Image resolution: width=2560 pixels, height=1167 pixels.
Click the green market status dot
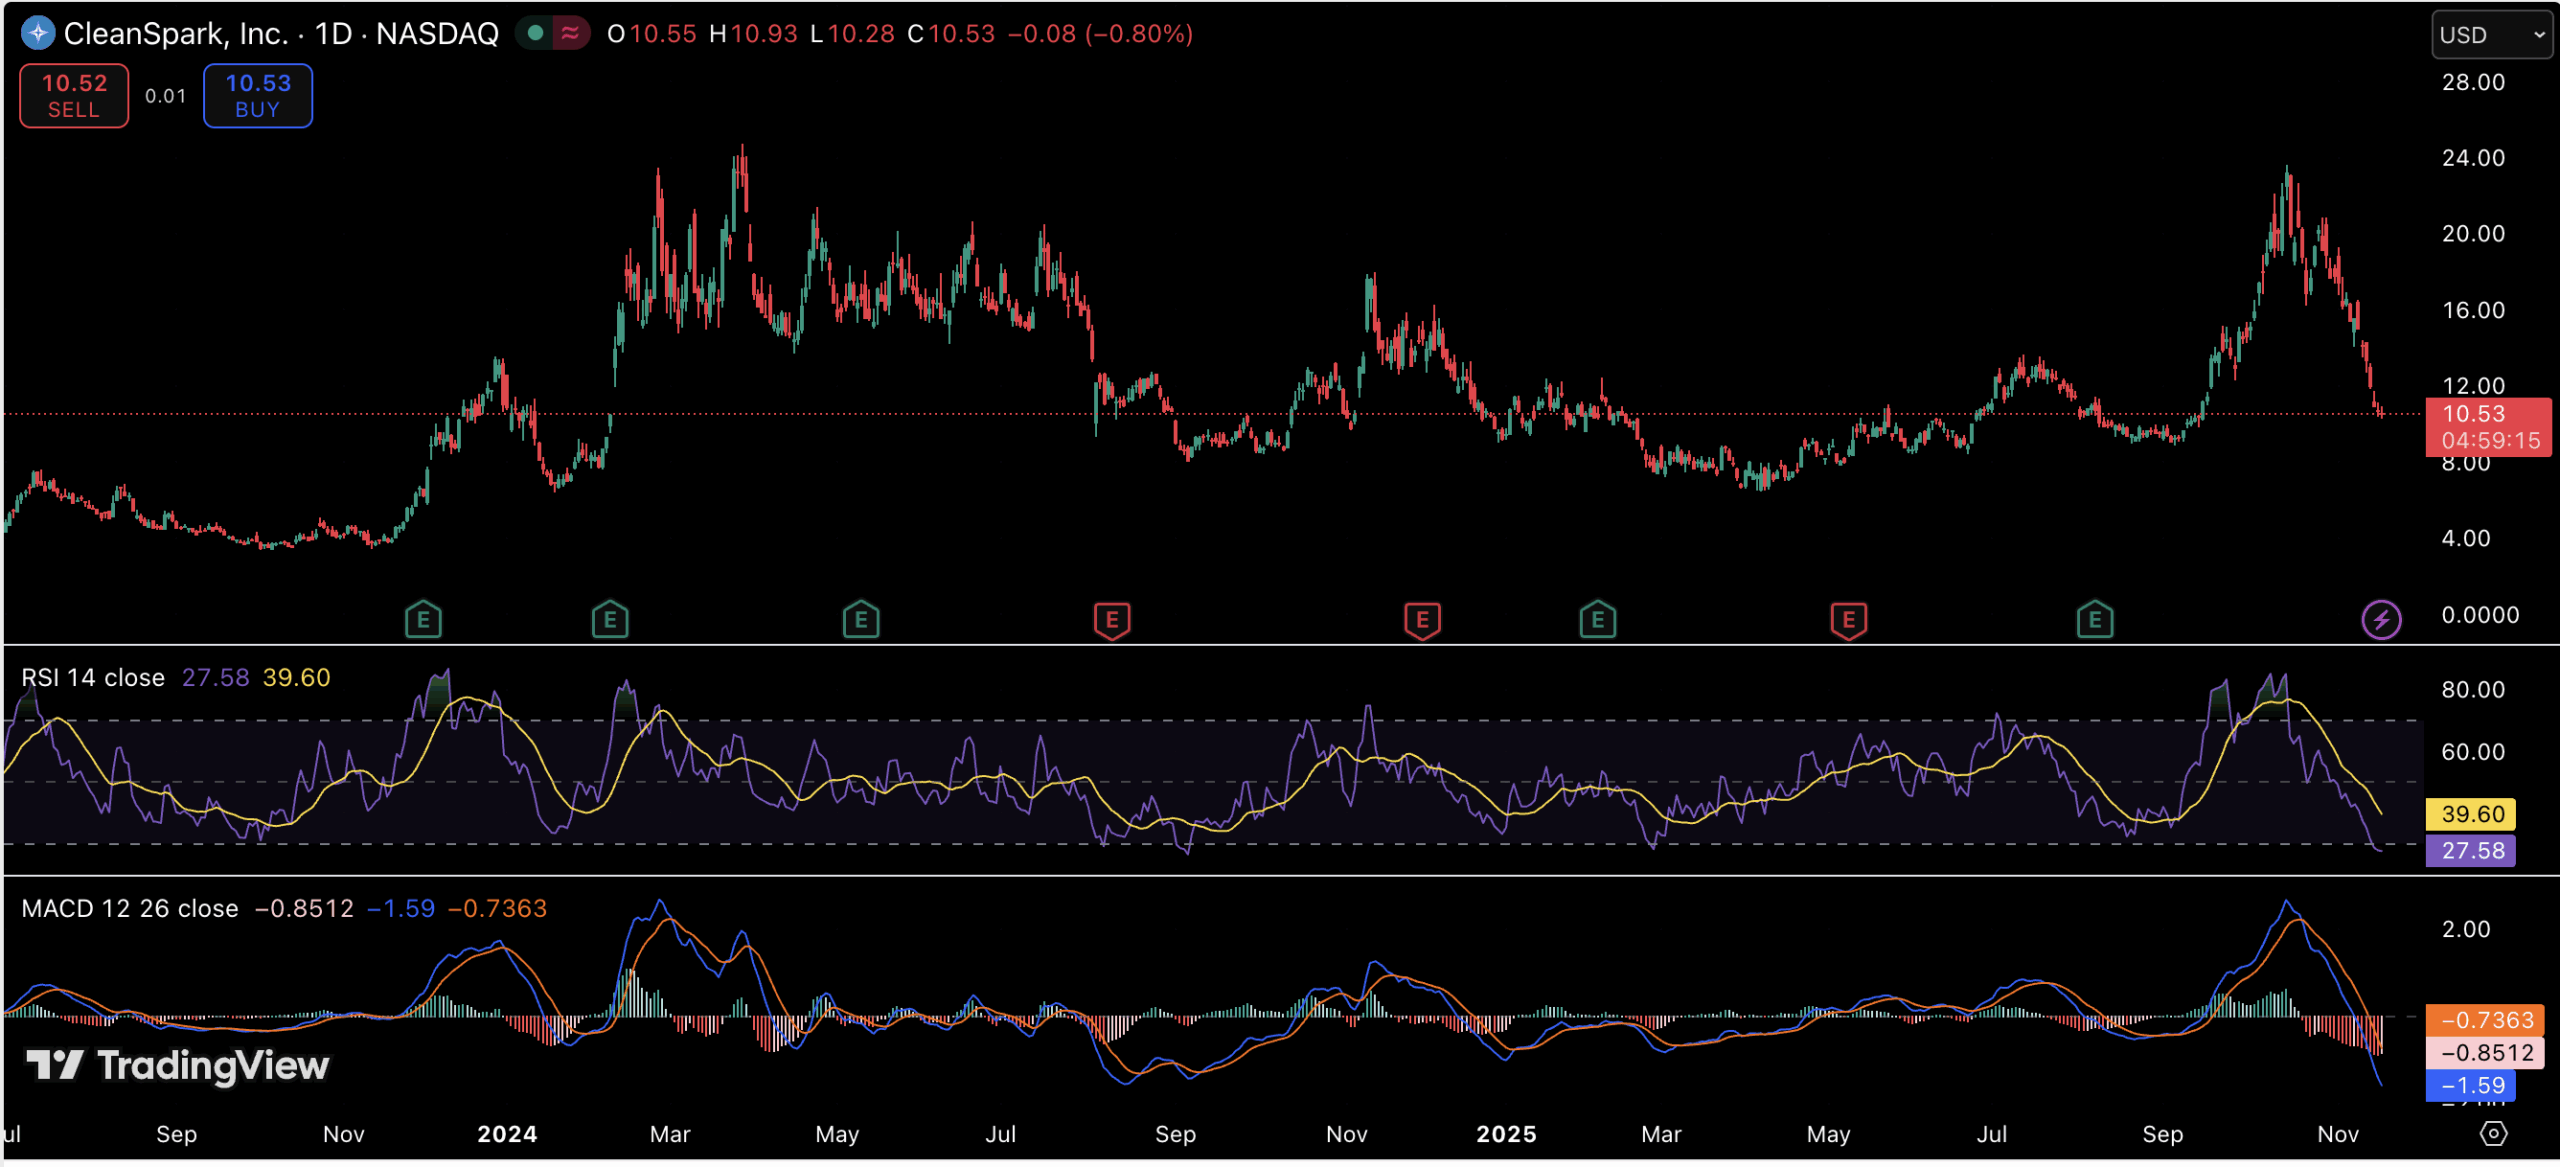pos(536,33)
